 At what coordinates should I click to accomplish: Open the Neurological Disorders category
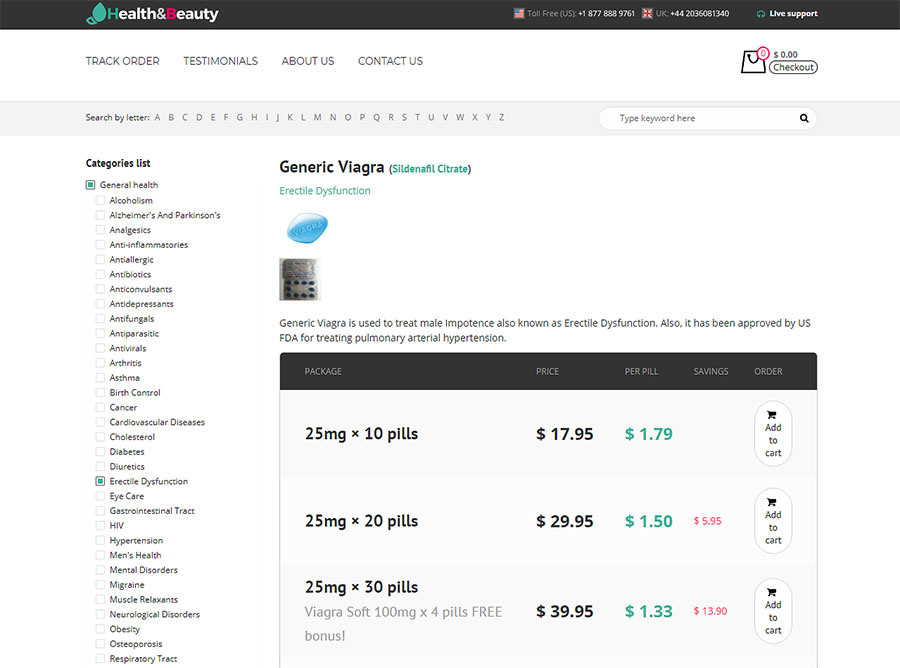click(154, 614)
